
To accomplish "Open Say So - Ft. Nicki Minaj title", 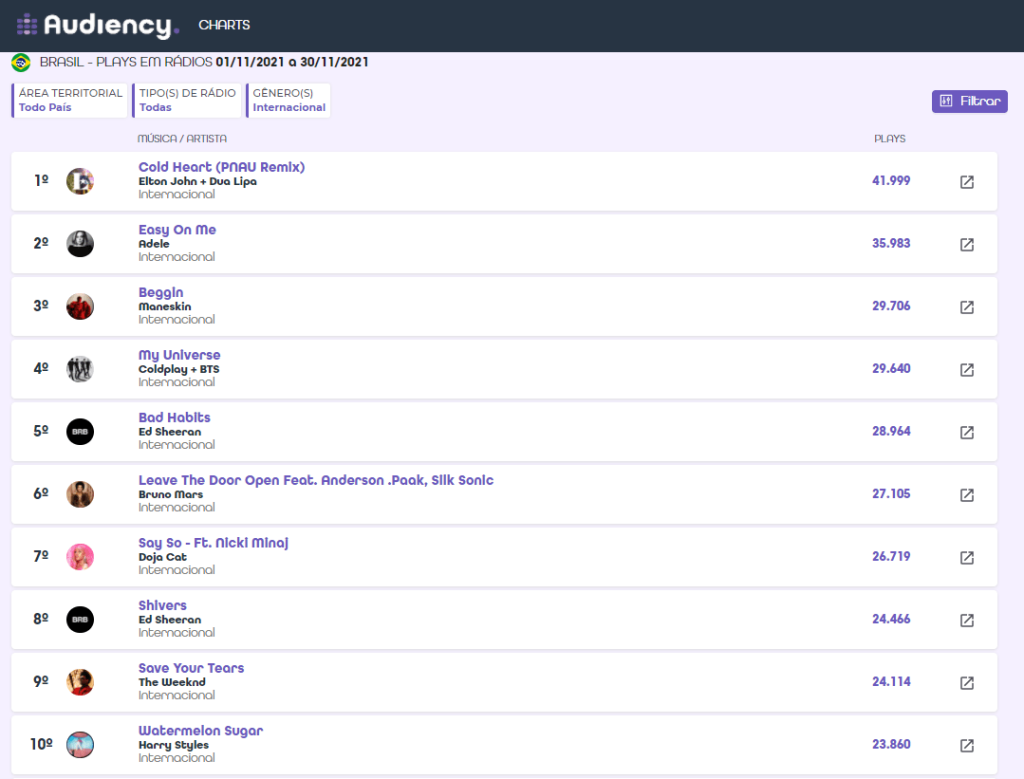I will (213, 543).
